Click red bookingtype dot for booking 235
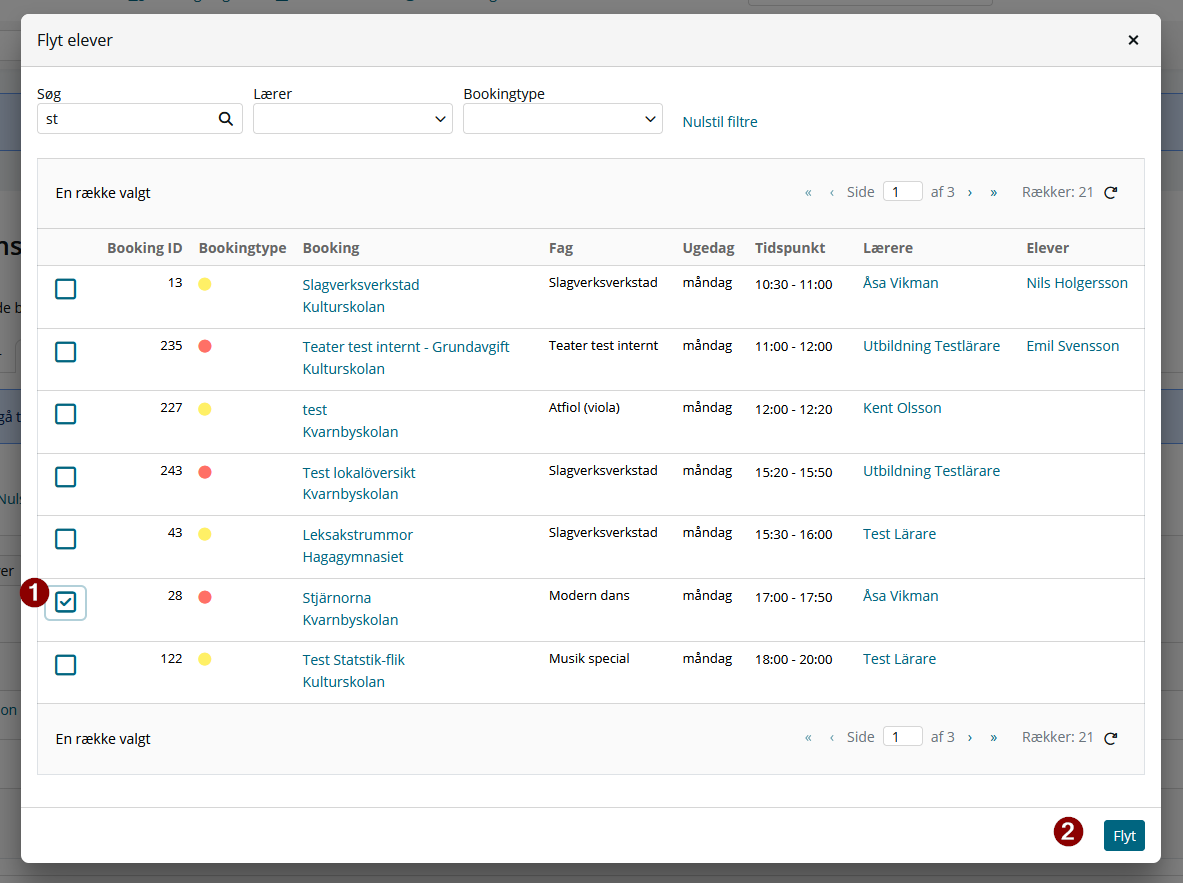Screen dimensions: 1183x883 (x=204, y=346)
